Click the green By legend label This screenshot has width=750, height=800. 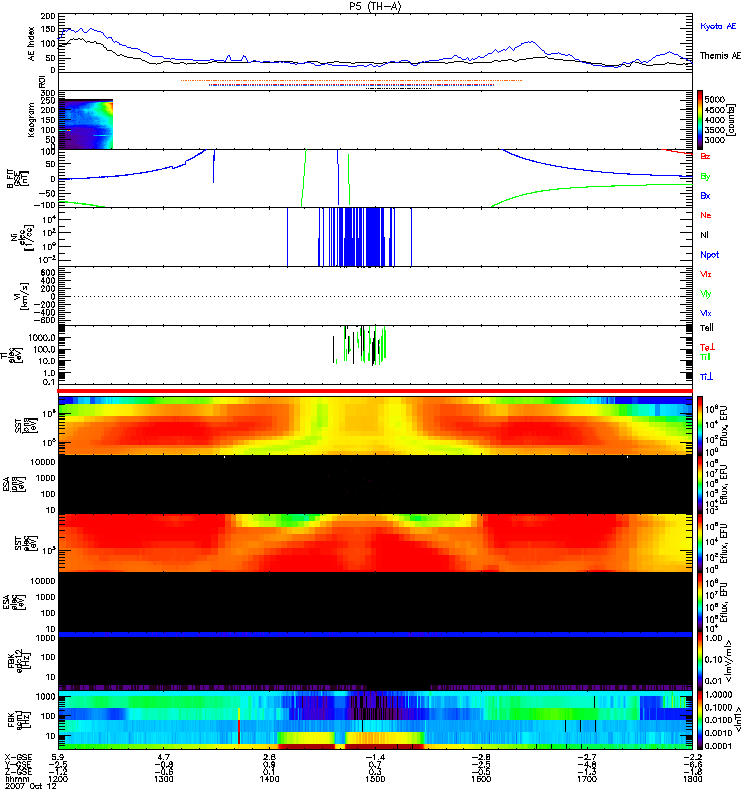[x=705, y=177]
